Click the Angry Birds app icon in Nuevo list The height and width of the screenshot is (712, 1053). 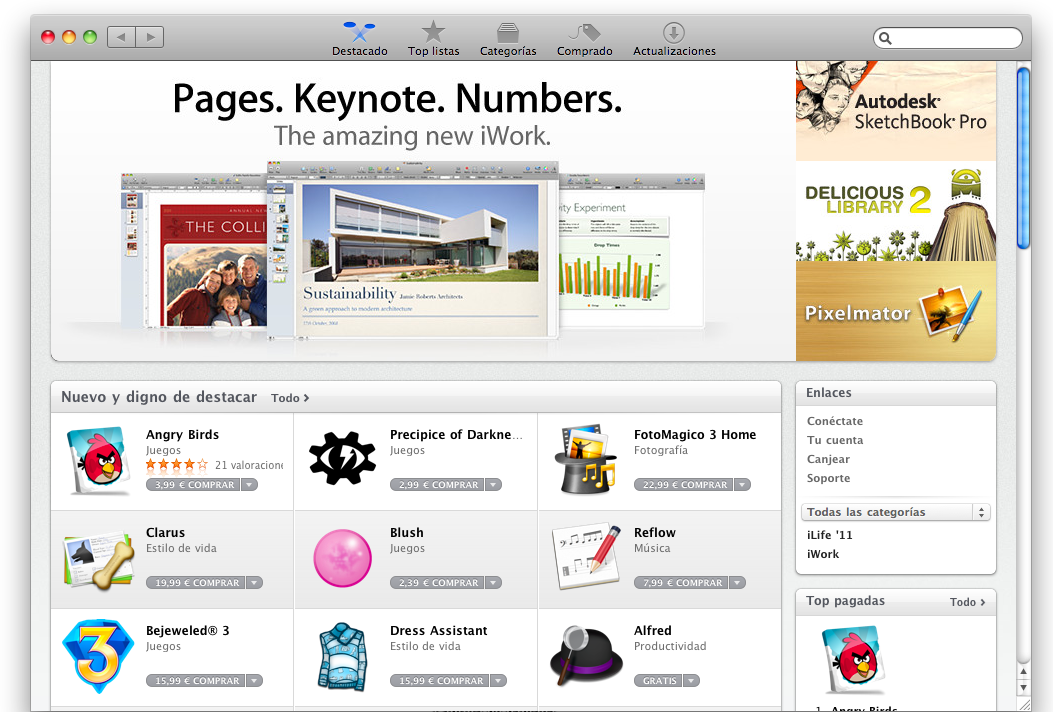coord(99,460)
